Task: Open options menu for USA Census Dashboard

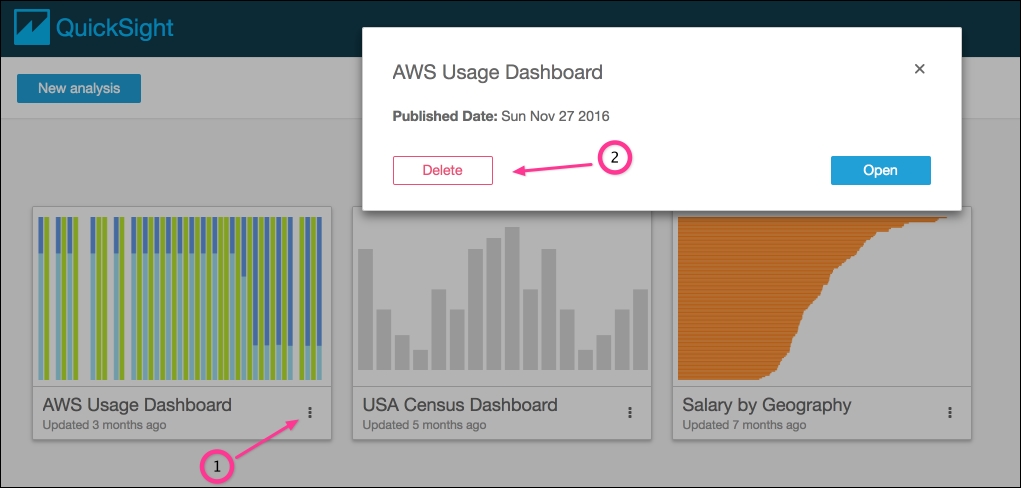Action: [x=630, y=412]
